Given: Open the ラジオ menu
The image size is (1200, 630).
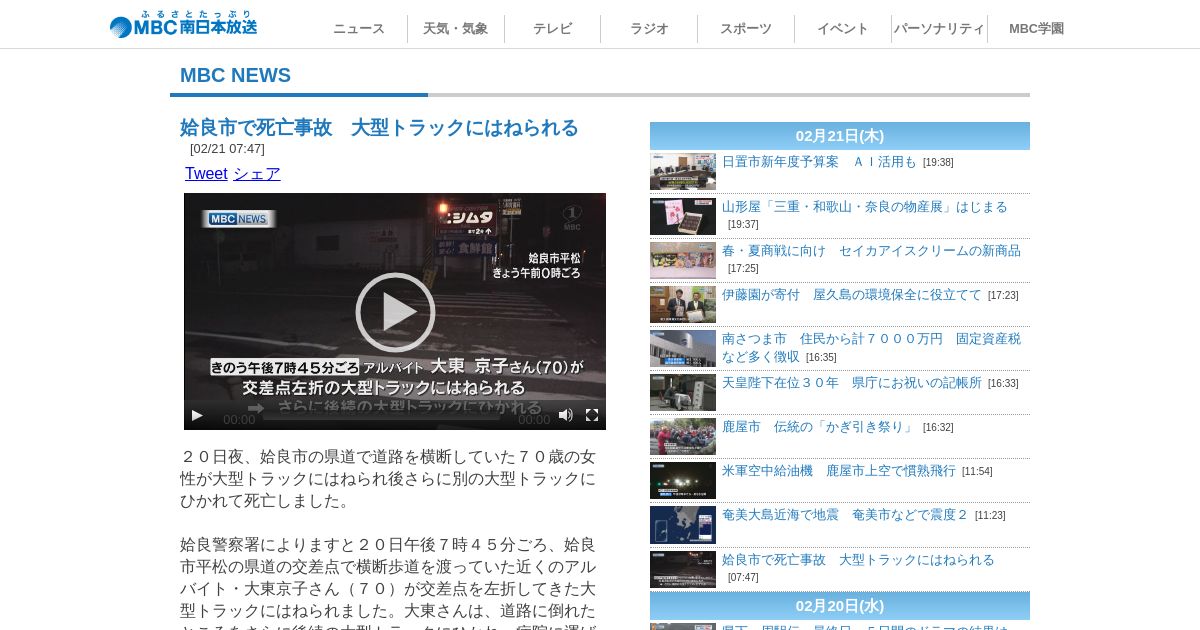Looking at the screenshot, I should 649,29.
